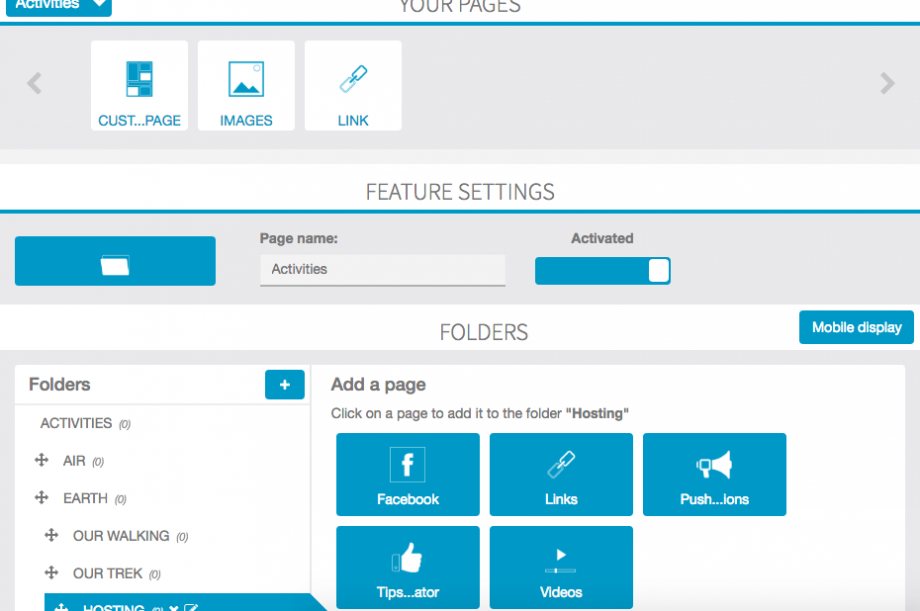Open the Activities dropdown at top
Screen dimensions: 920x611
pyautogui.click(x=58, y=6)
